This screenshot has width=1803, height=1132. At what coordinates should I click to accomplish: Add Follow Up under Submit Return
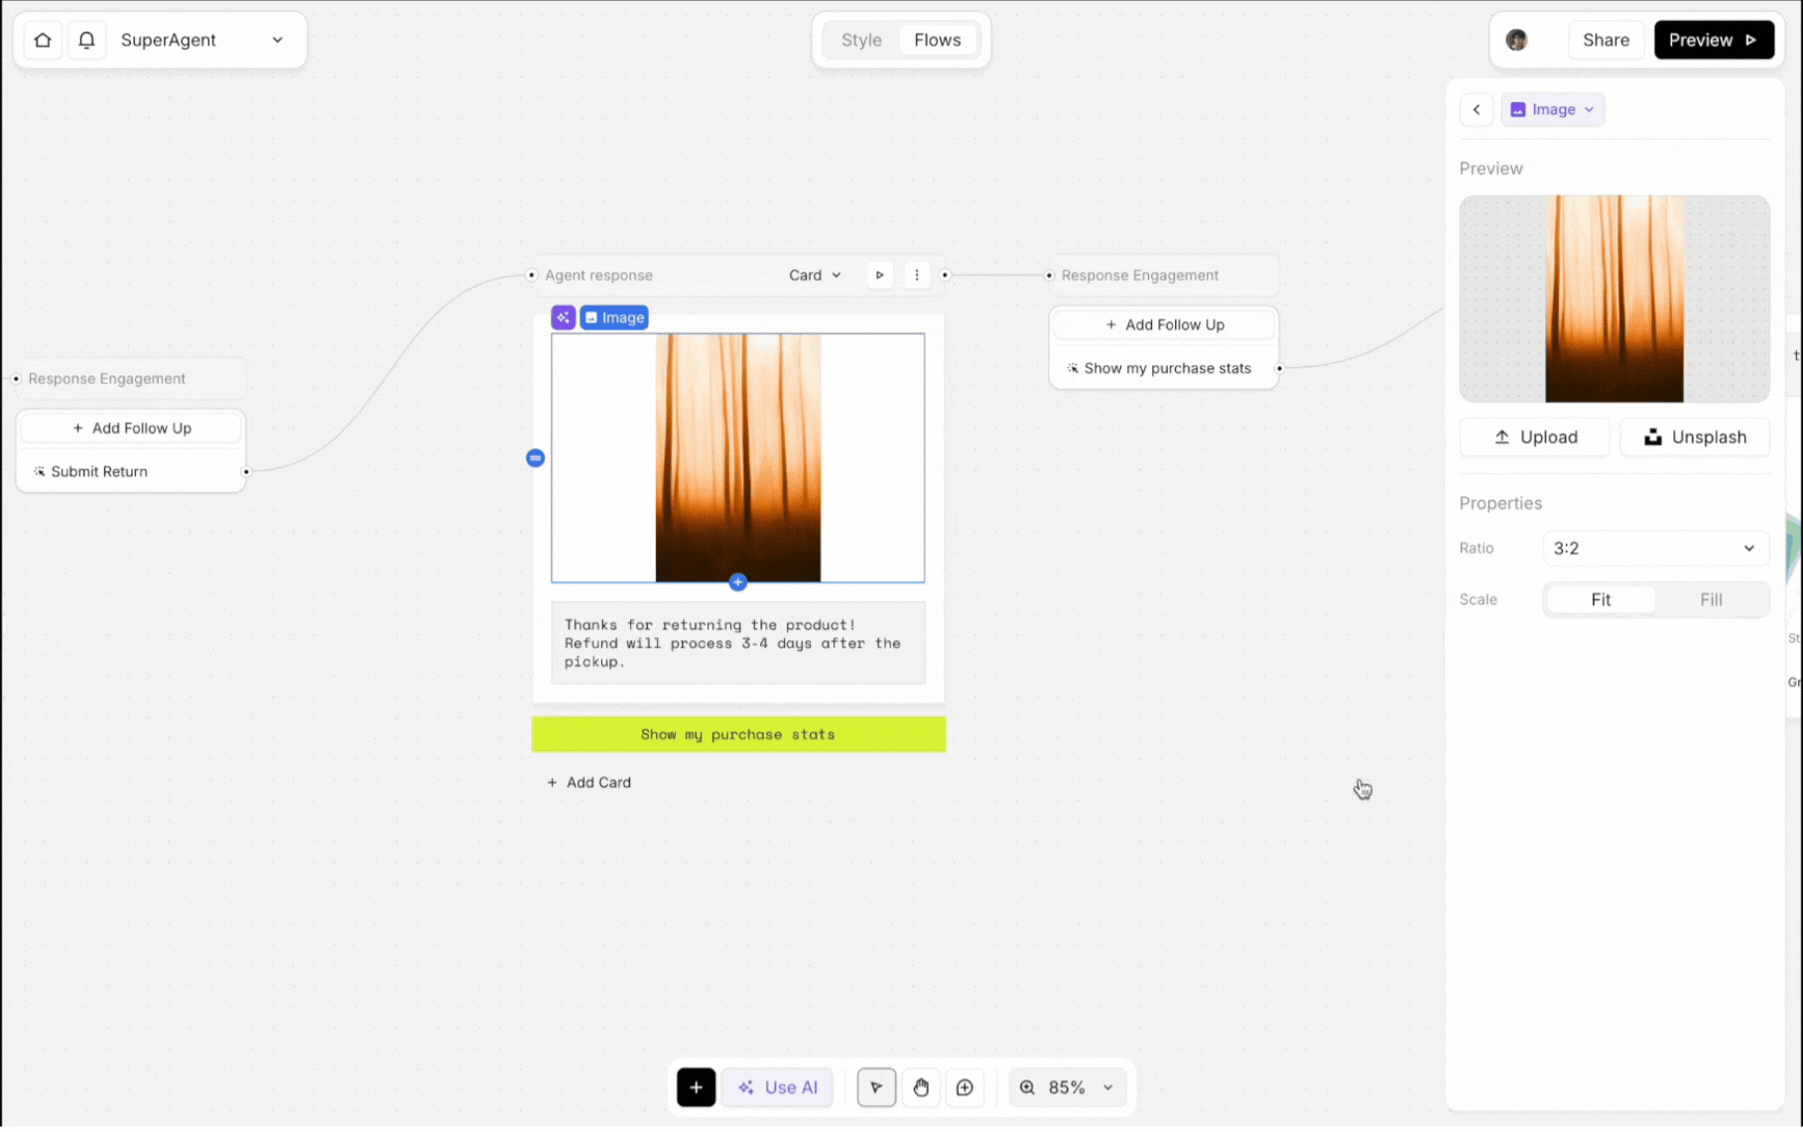click(x=131, y=428)
